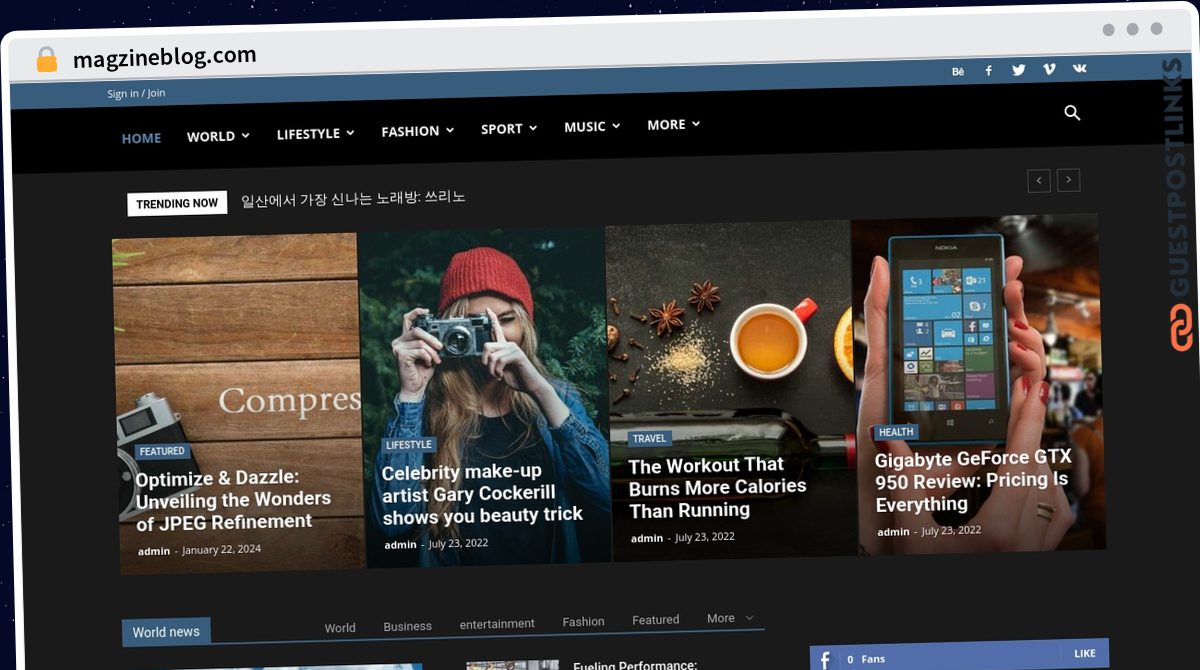This screenshot has height=670, width=1200.
Task: Open Celebrity make-up artist Gary Cockerill article
Action: click(x=482, y=493)
